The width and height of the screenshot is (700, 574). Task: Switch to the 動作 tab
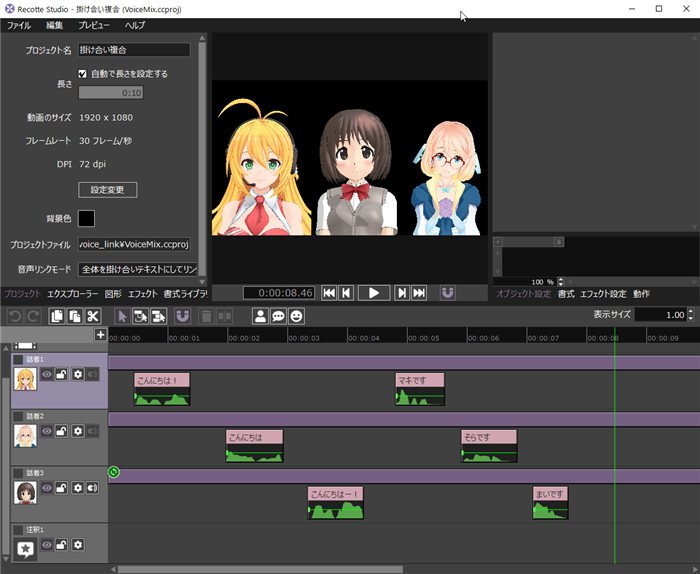[642, 294]
